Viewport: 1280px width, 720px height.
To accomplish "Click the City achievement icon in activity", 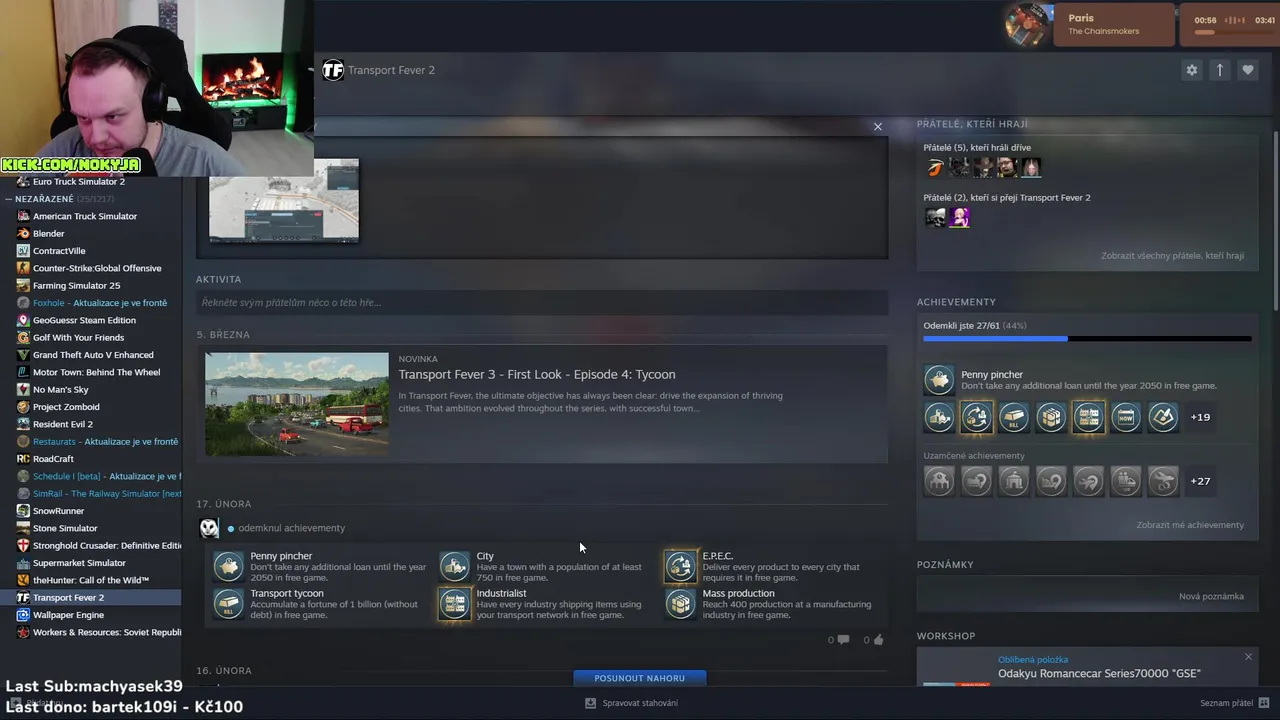I will (454, 566).
